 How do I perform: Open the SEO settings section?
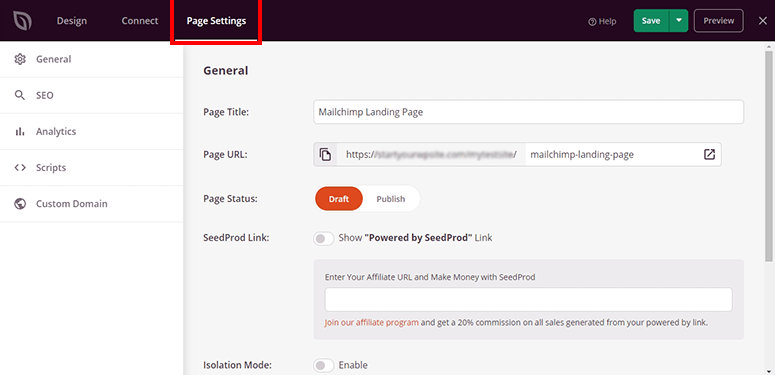[91, 95]
